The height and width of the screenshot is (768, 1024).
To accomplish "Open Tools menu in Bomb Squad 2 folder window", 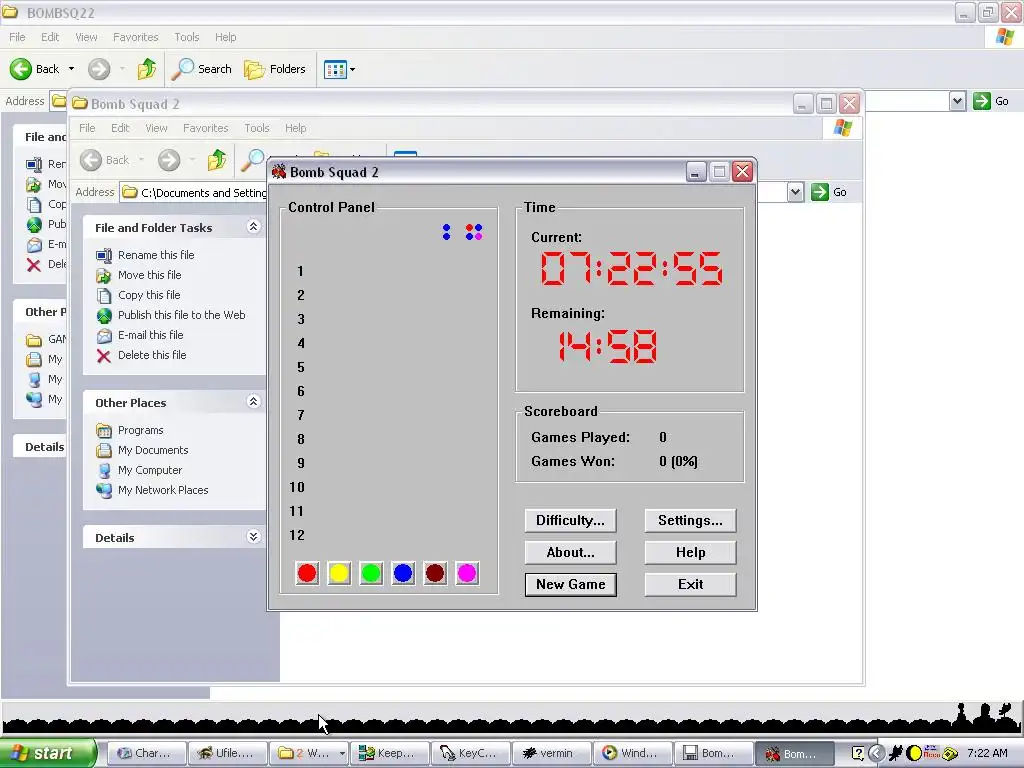I will [257, 128].
